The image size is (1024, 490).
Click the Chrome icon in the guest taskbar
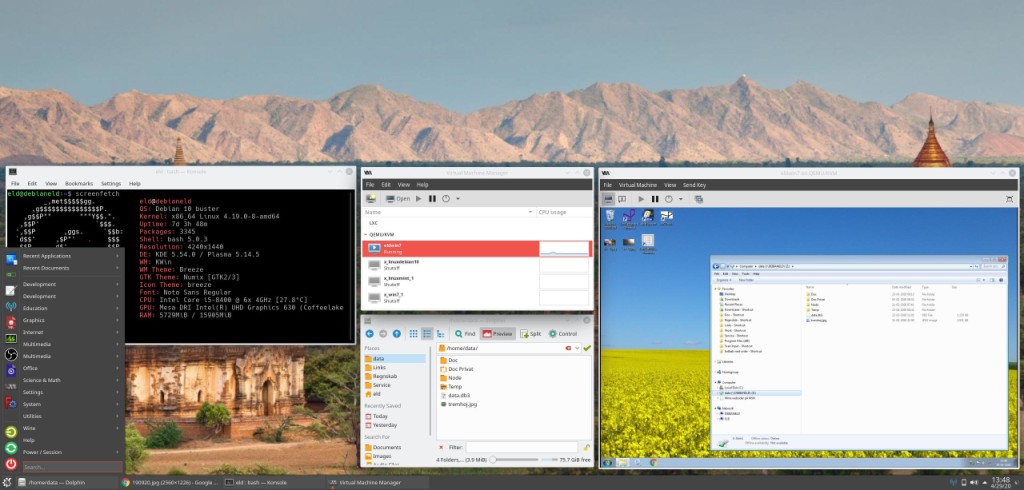(x=654, y=463)
